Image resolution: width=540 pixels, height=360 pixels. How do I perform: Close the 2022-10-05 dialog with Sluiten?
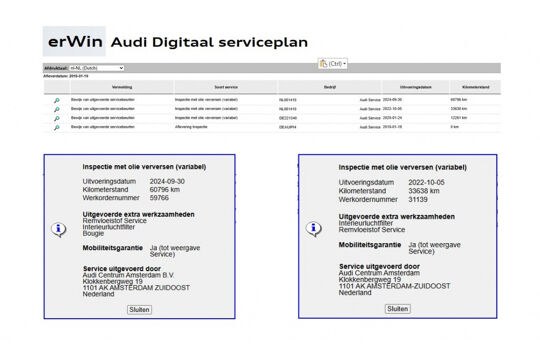point(397,309)
